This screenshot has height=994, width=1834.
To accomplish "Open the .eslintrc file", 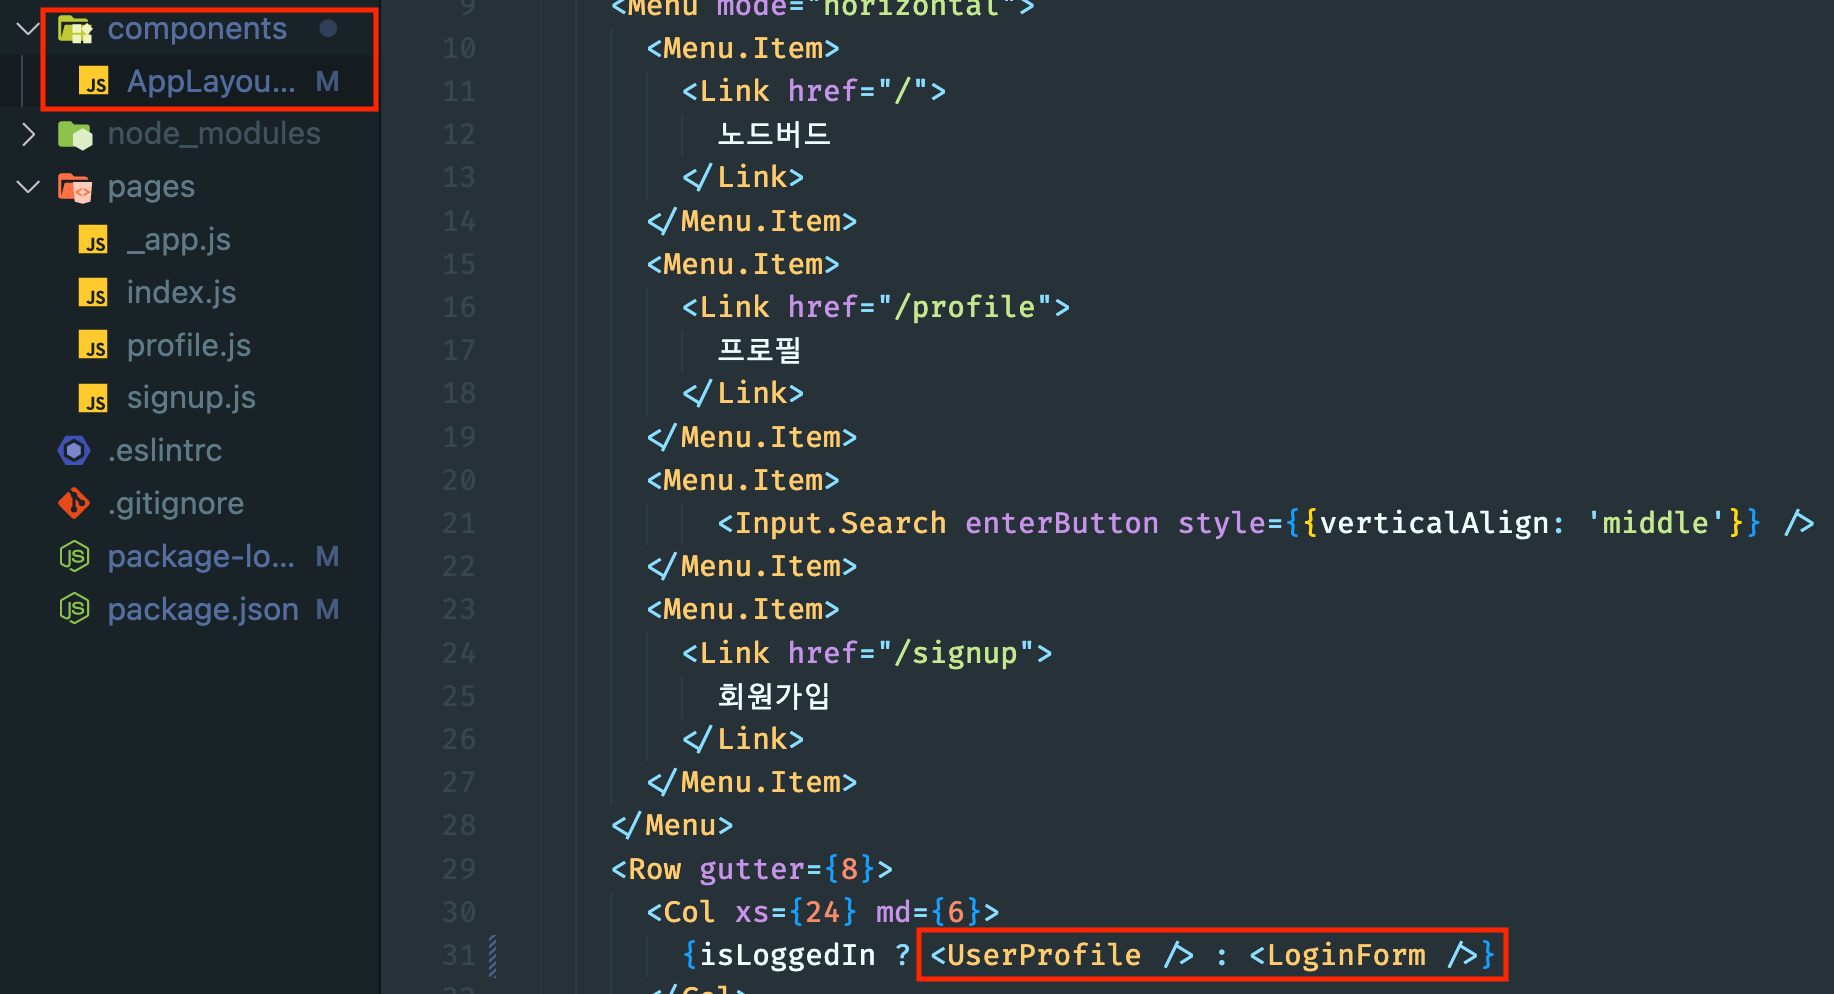I will coord(164,451).
